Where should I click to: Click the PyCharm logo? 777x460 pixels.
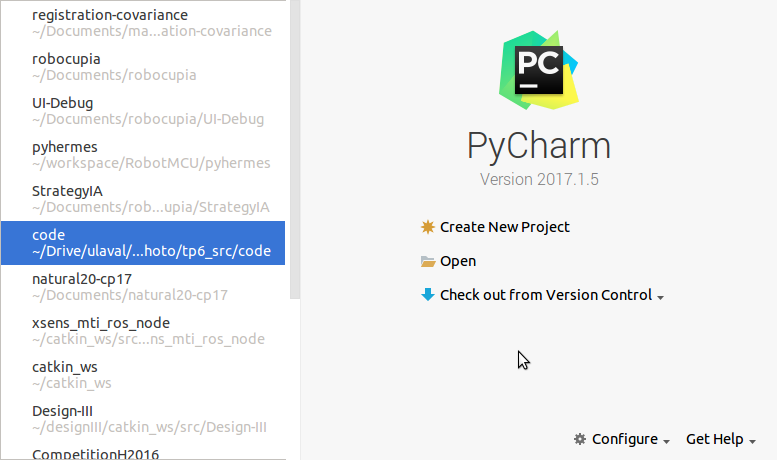(x=539, y=70)
